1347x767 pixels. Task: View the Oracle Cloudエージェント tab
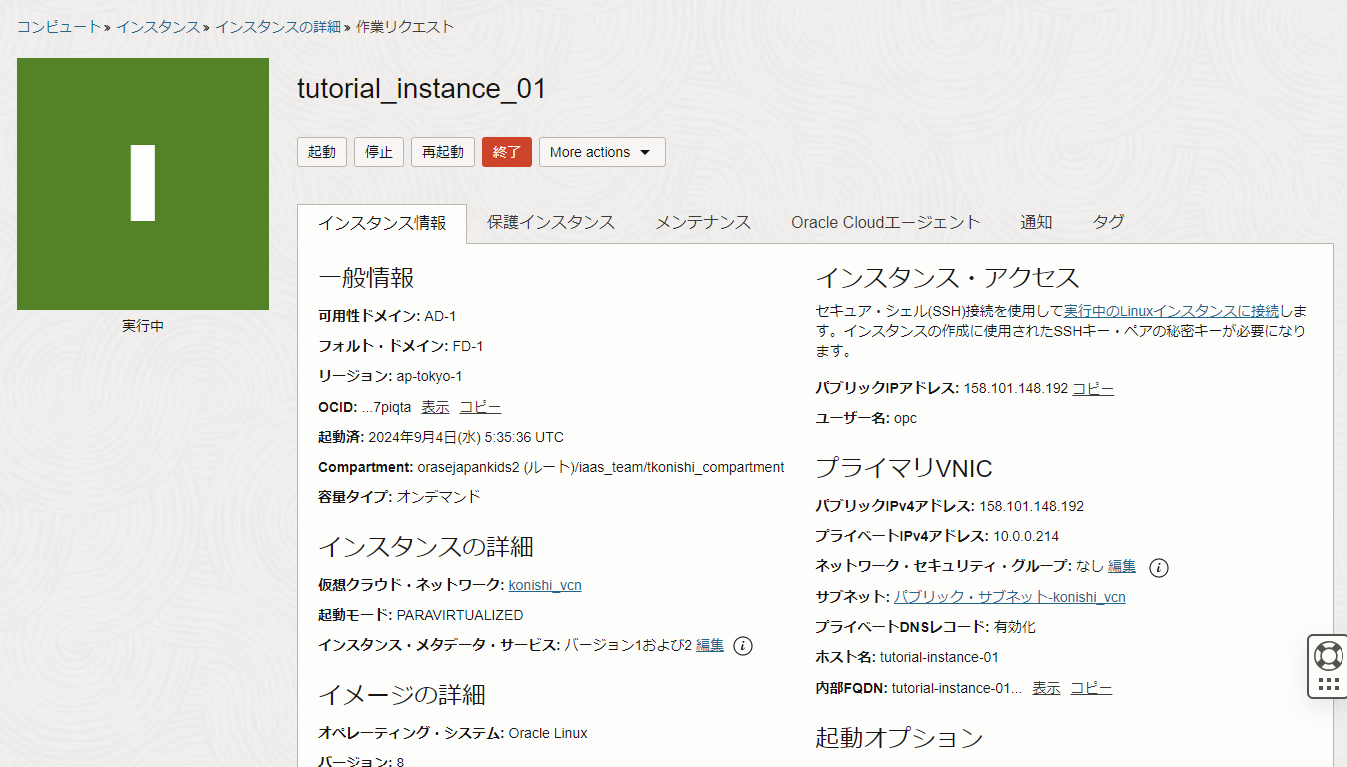(885, 222)
